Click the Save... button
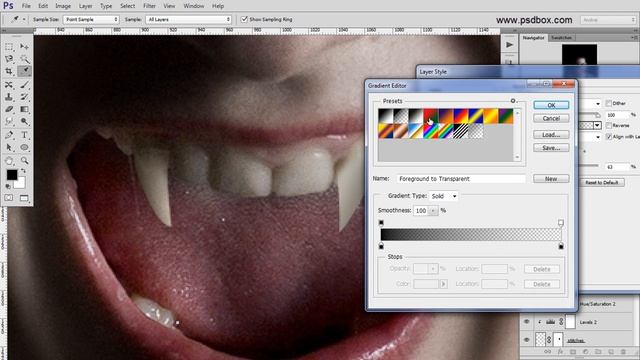Viewport: 640px width, 360px height. 551,148
